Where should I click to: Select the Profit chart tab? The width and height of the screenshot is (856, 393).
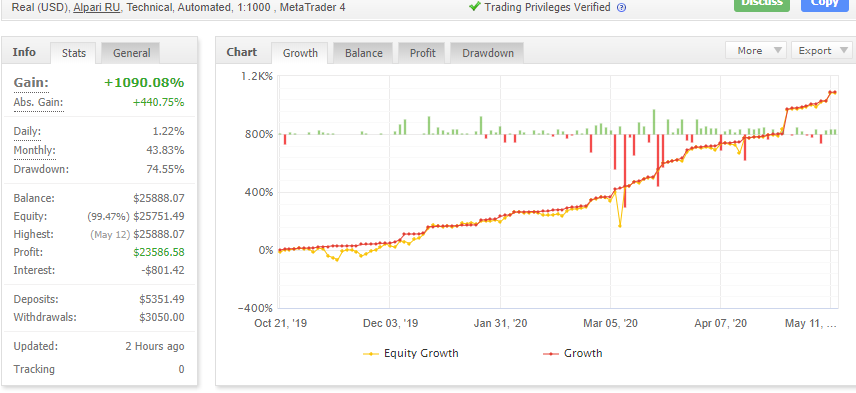point(423,53)
